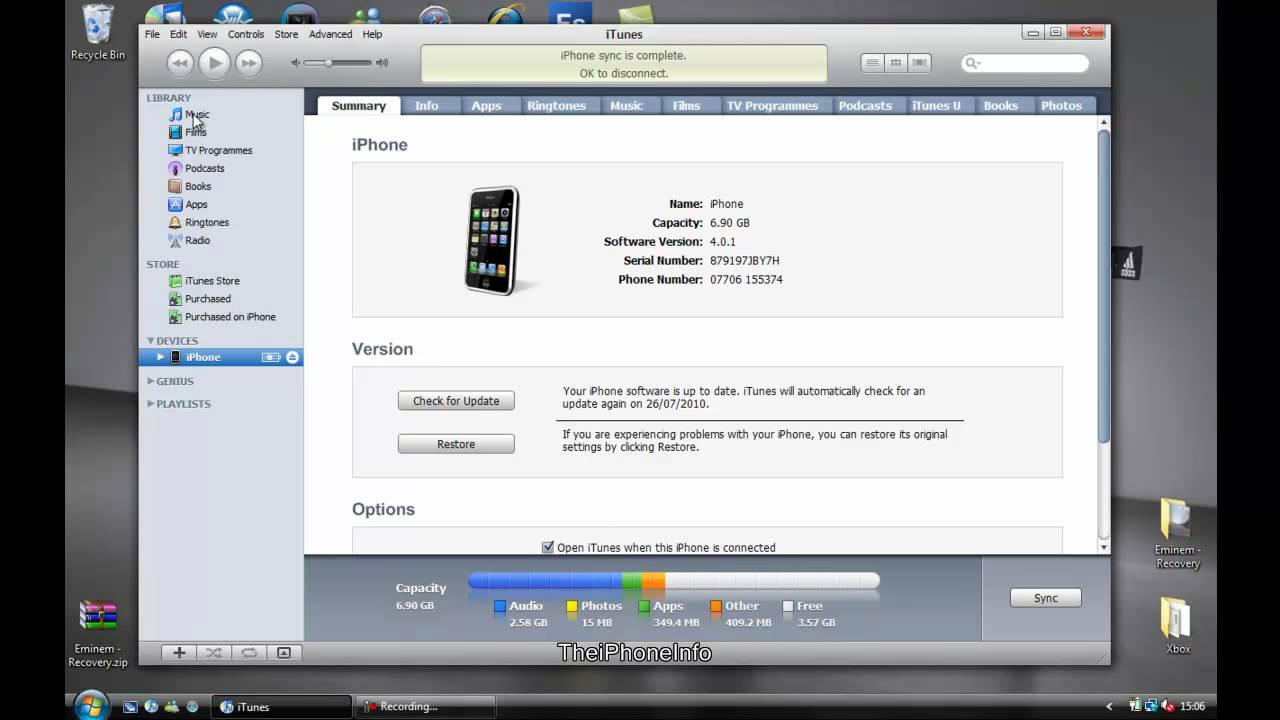
Task: Open the Windows Start menu
Action: coord(90,705)
